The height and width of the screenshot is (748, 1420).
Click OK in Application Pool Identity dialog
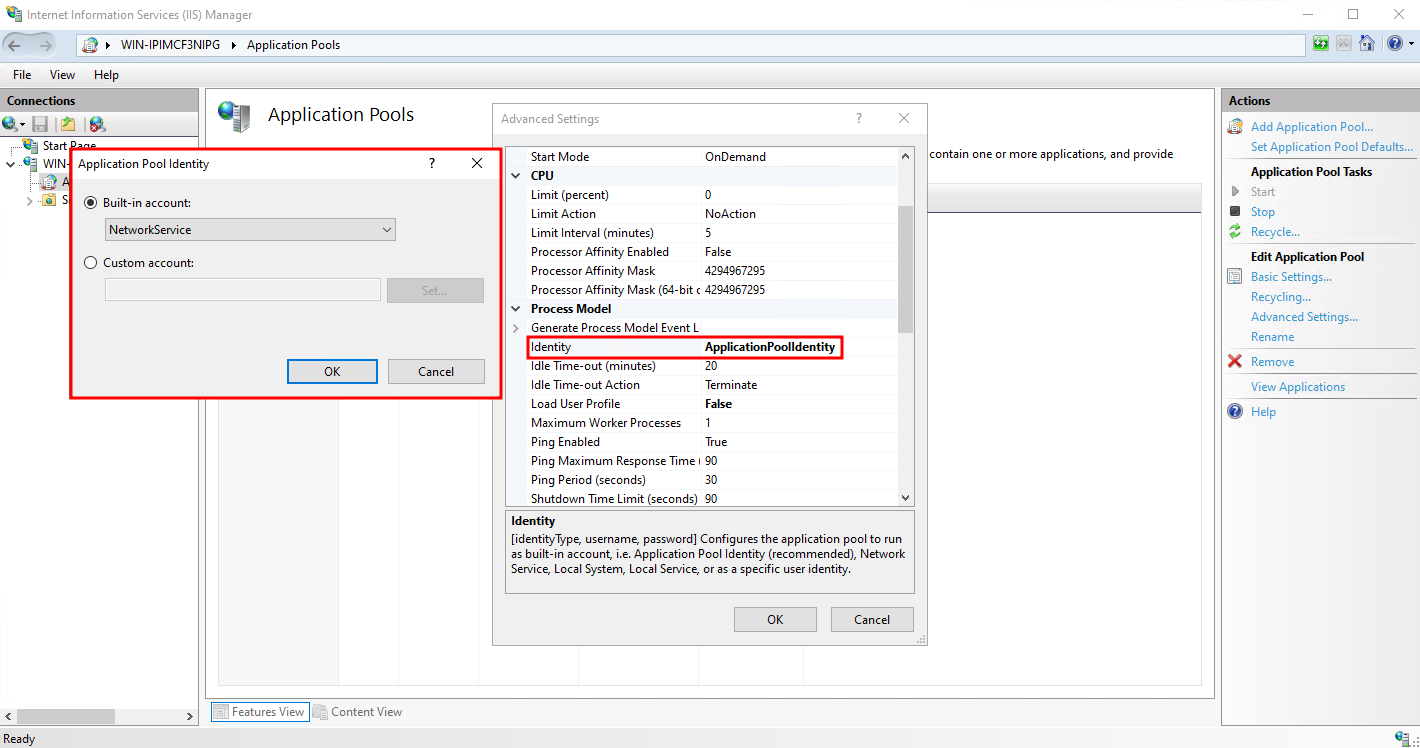(x=332, y=371)
